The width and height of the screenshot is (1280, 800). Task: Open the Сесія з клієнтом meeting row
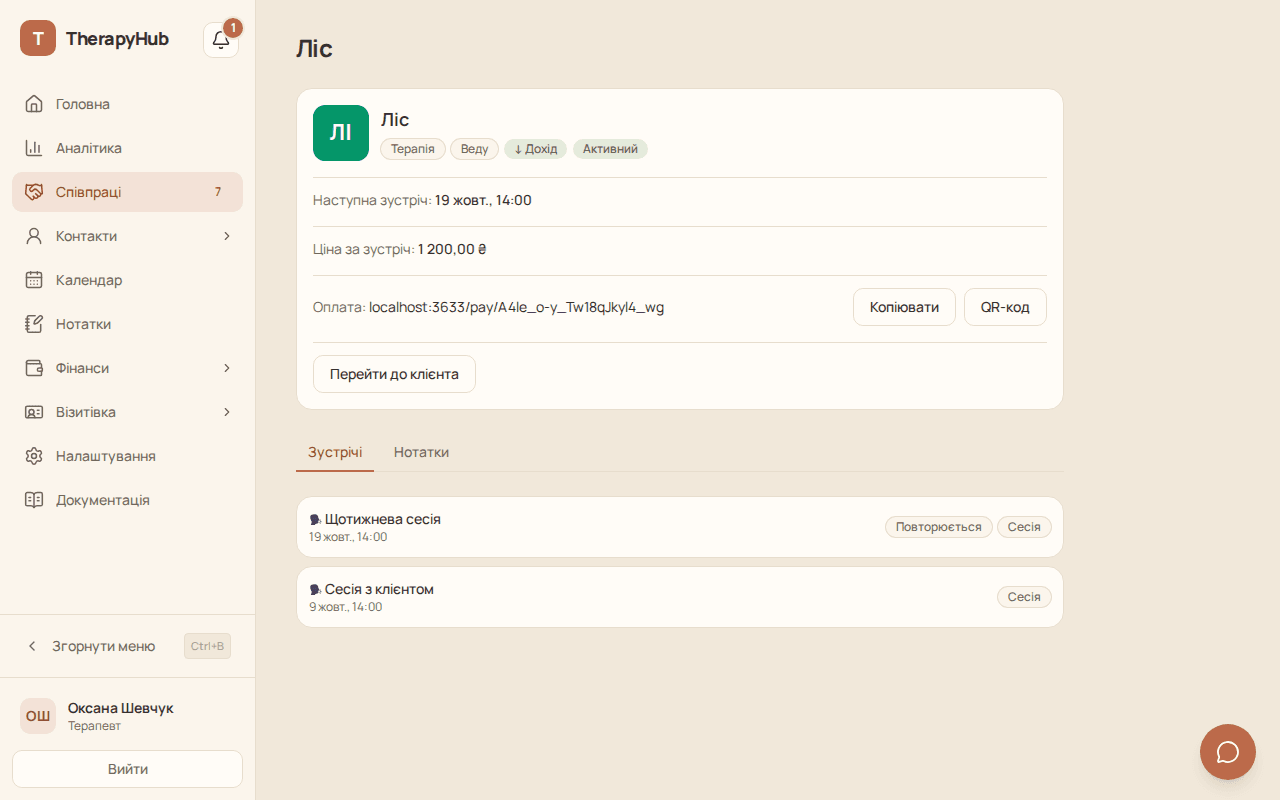(x=680, y=597)
